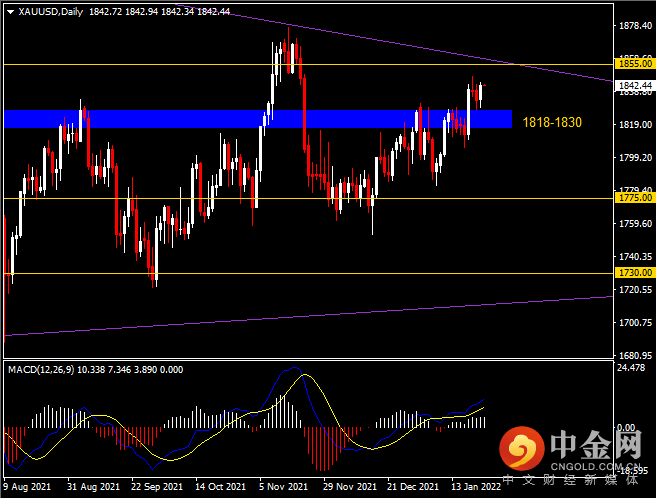Click the XAUUSD,Daily symbol title

point(51,12)
